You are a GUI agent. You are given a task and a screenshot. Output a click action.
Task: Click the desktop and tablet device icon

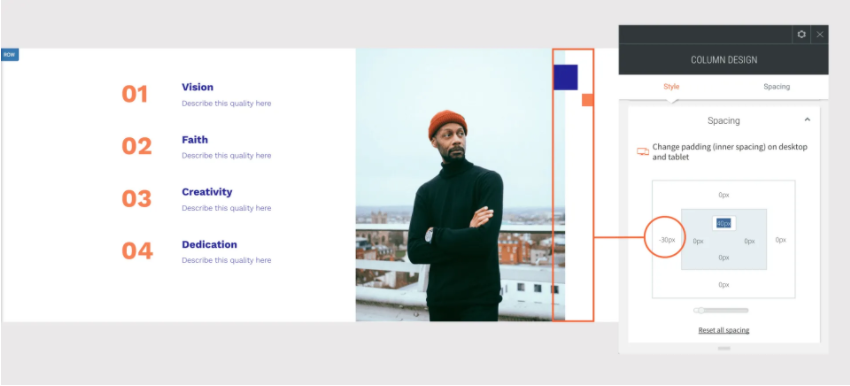pos(642,152)
